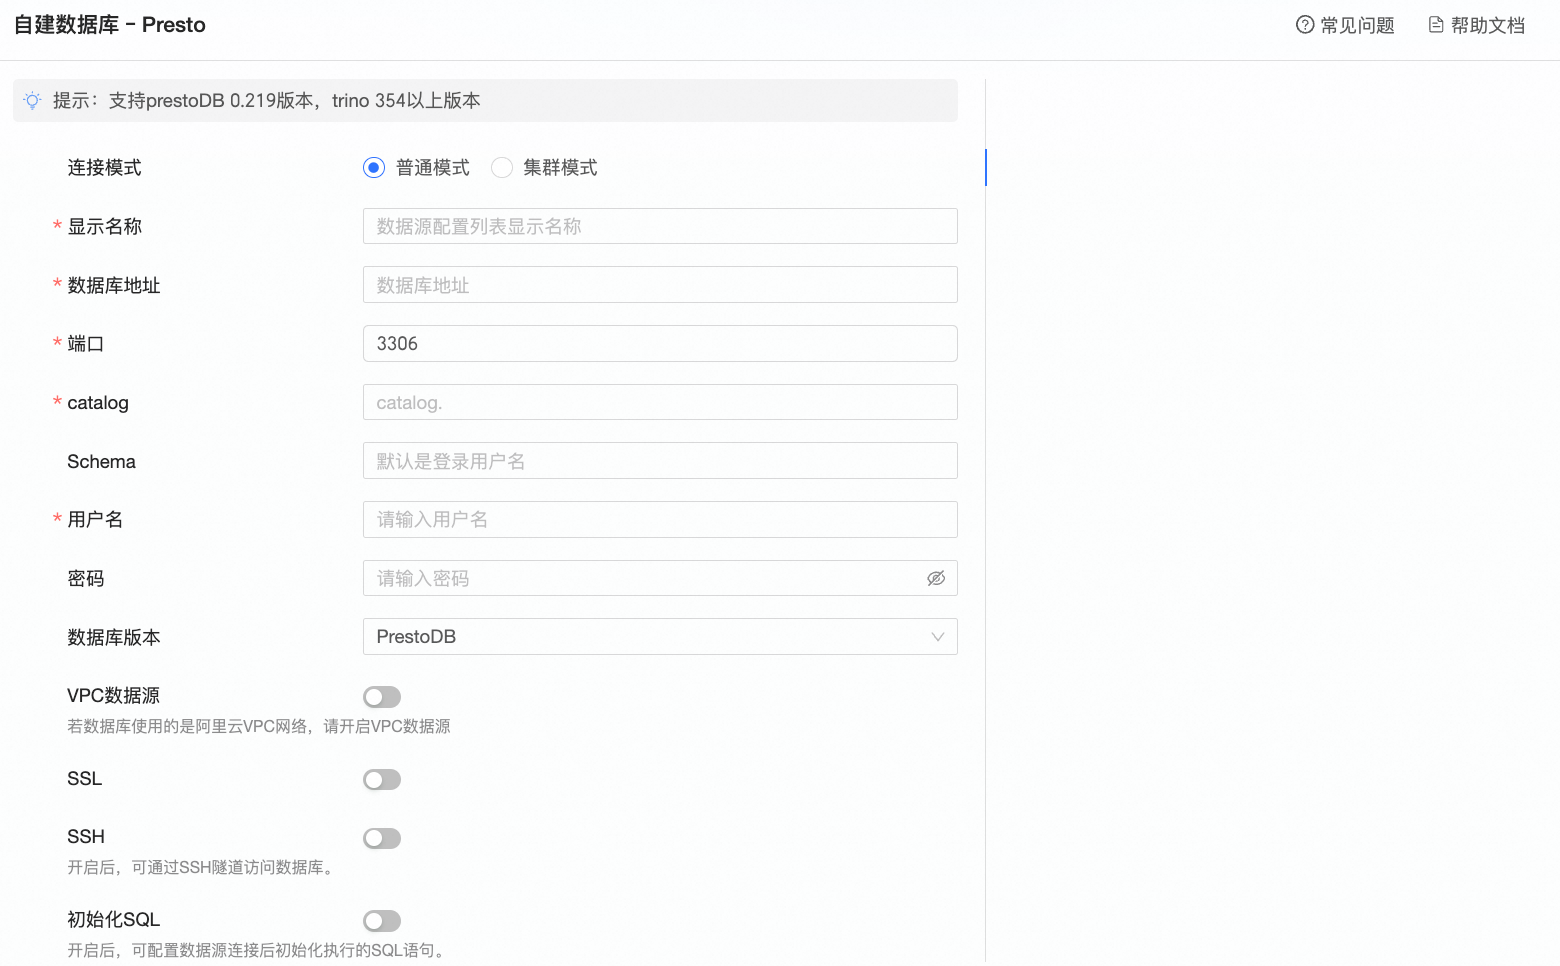Enable the VPC数据源 switch
This screenshot has width=1560, height=966.
pos(382,696)
